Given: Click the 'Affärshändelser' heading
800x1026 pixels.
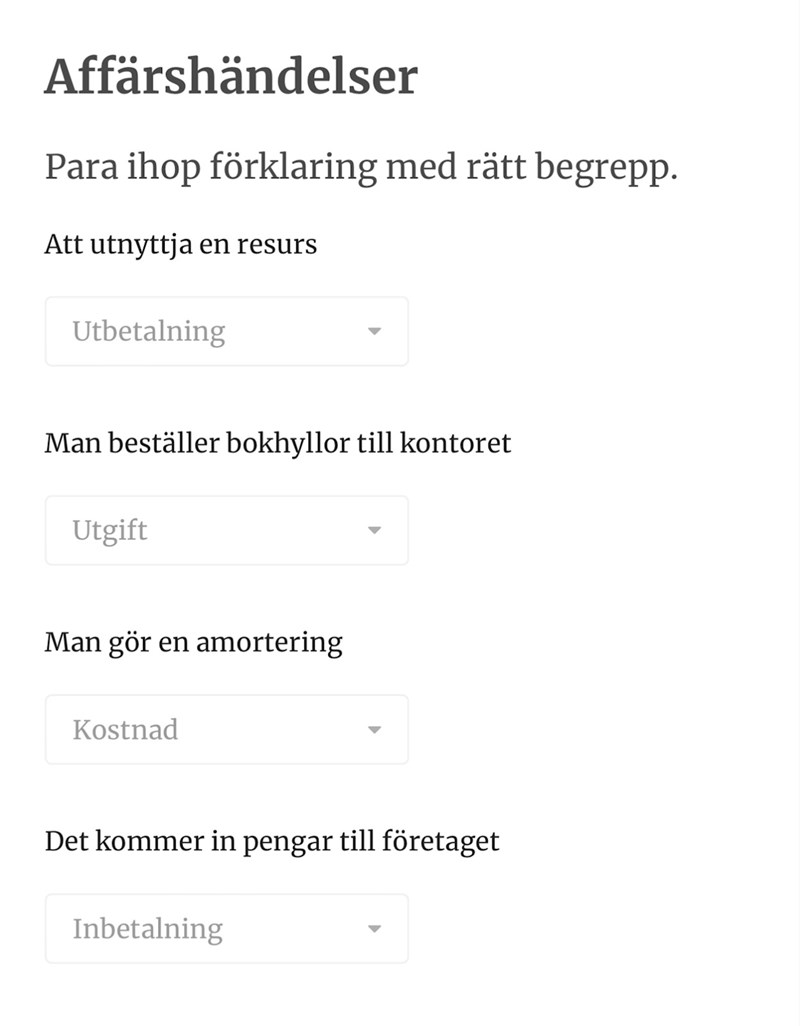Looking at the screenshot, I should [x=231, y=77].
